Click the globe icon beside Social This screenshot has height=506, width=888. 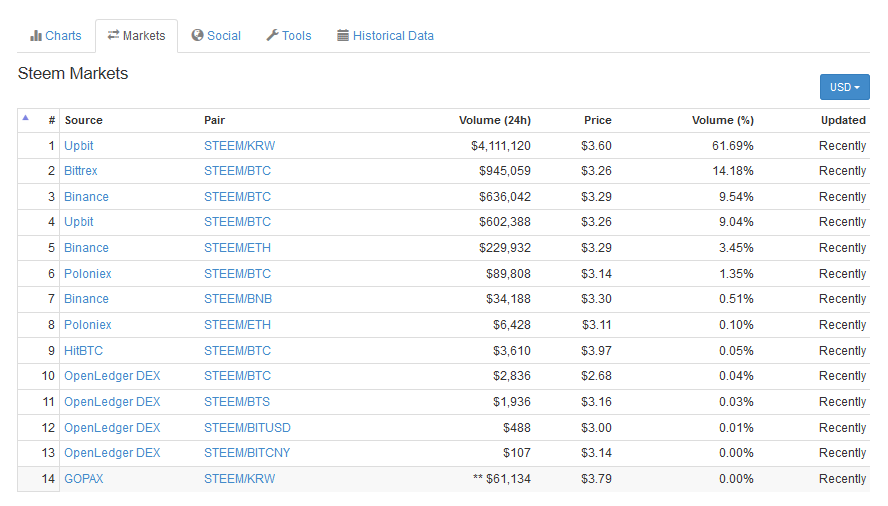(x=197, y=35)
